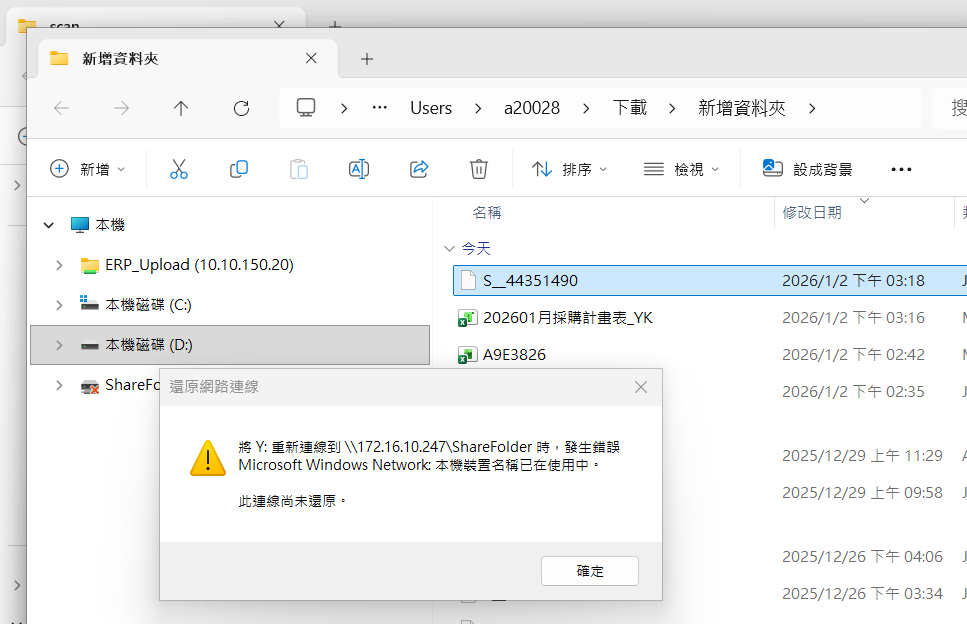Image resolution: width=967 pixels, height=624 pixels.
Task: Click 設成背景 (Set as background) button
Action: [x=808, y=169]
